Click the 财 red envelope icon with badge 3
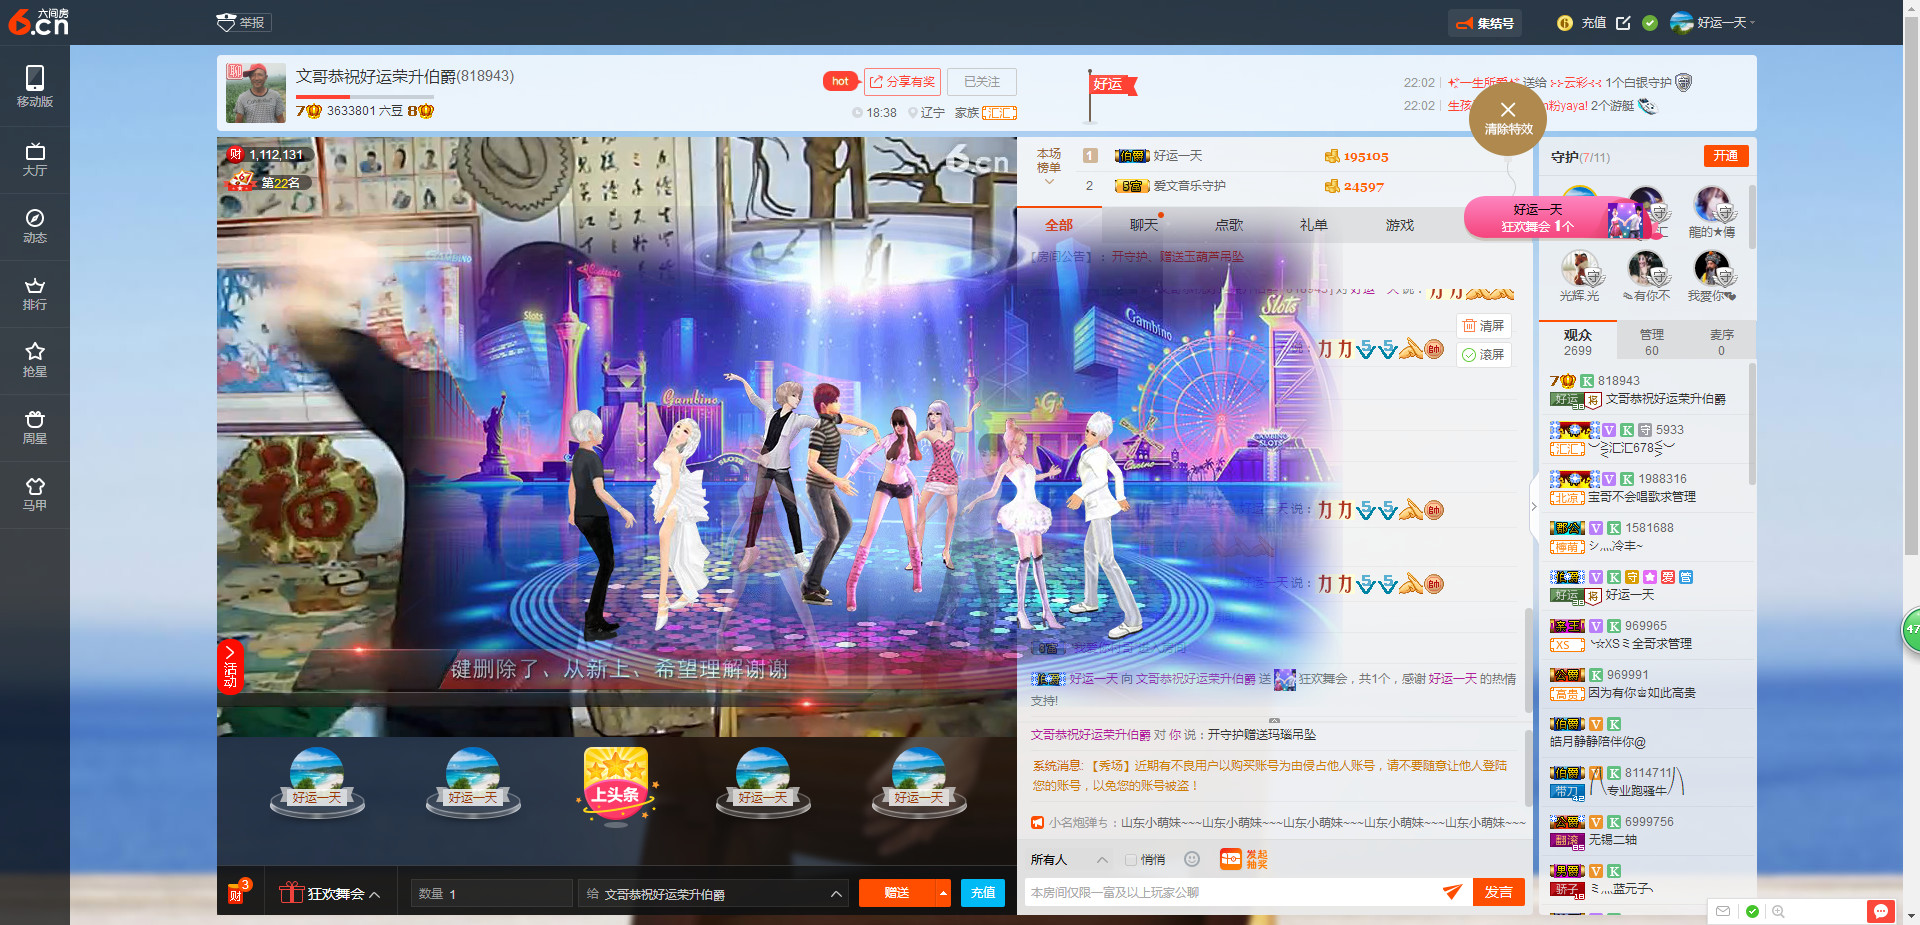This screenshot has height=925, width=1920. click(x=238, y=890)
